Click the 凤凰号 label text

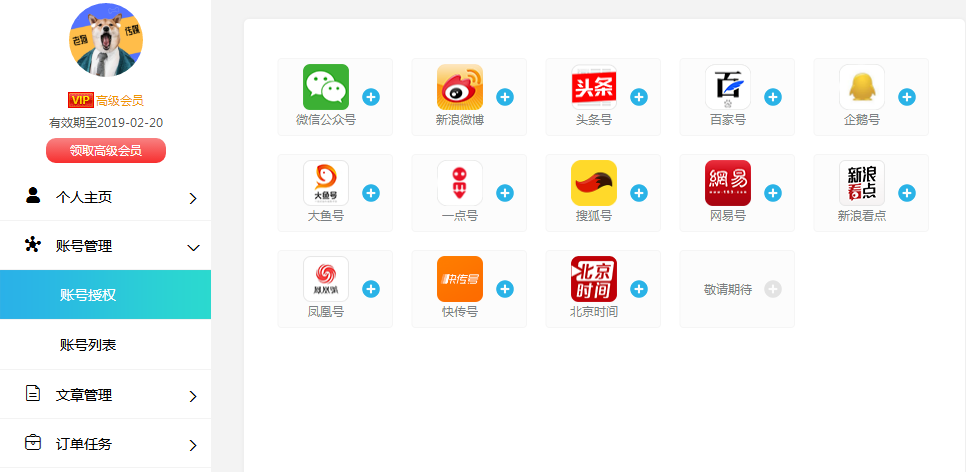(x=326, y=312)
